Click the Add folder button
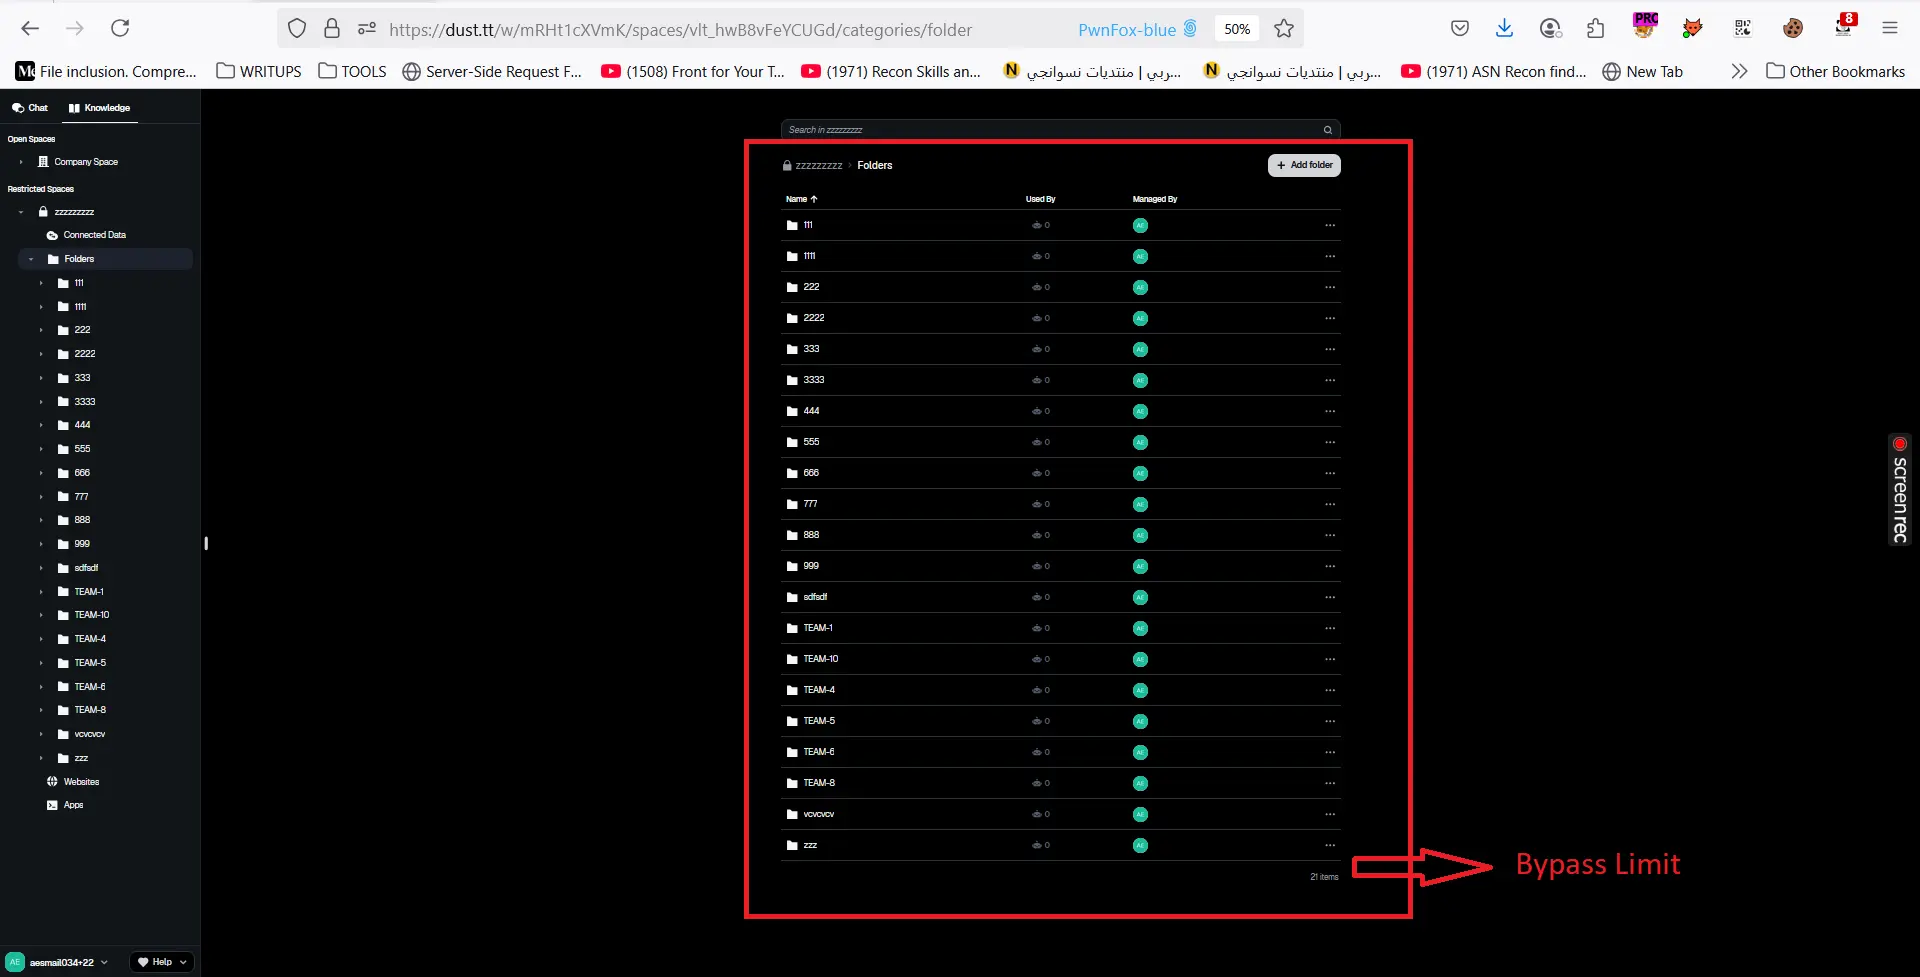Image resolution: width=1920 pixels, height=977 pixels. point(1304,165)
